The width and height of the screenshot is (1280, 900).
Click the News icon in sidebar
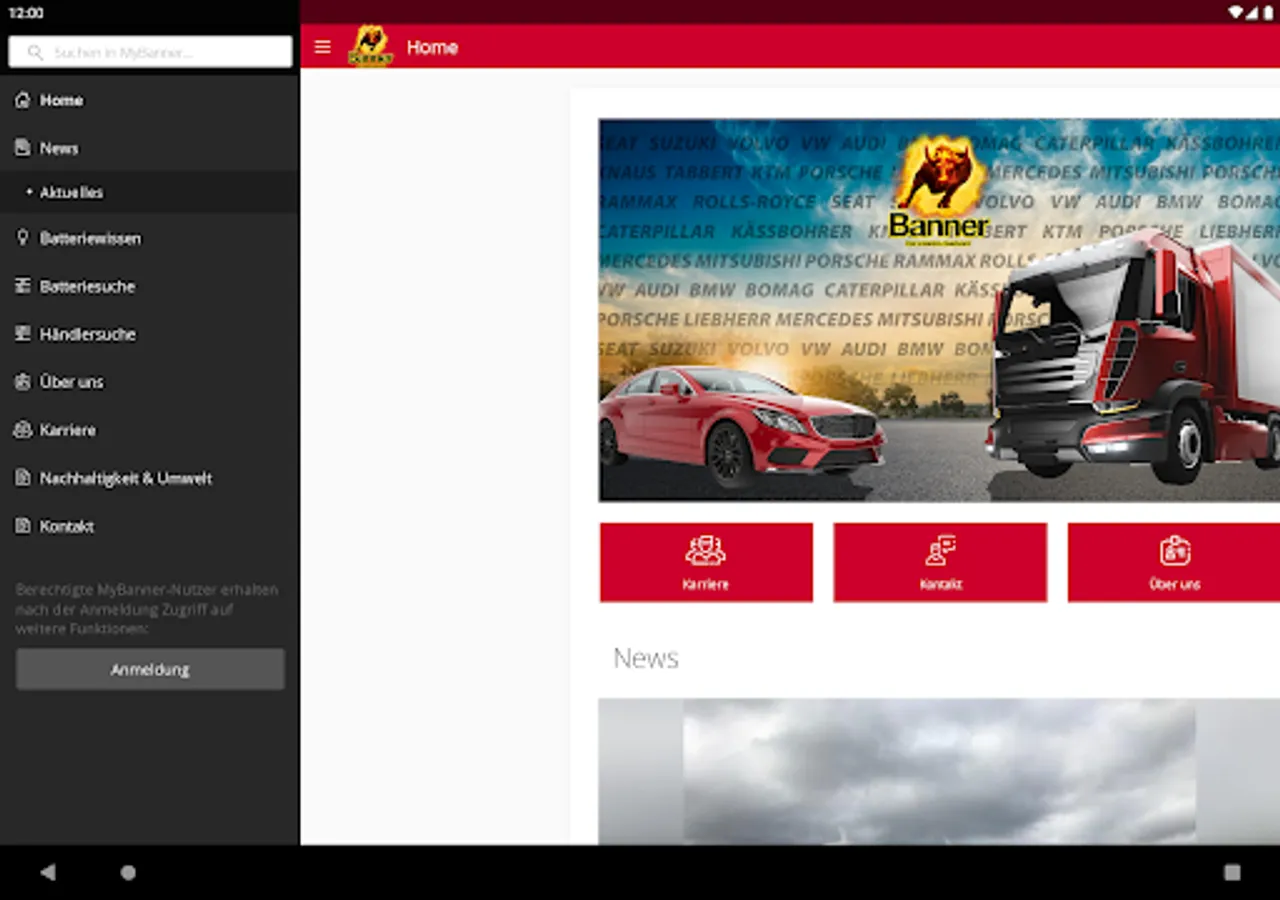click(x=22, y=148)
